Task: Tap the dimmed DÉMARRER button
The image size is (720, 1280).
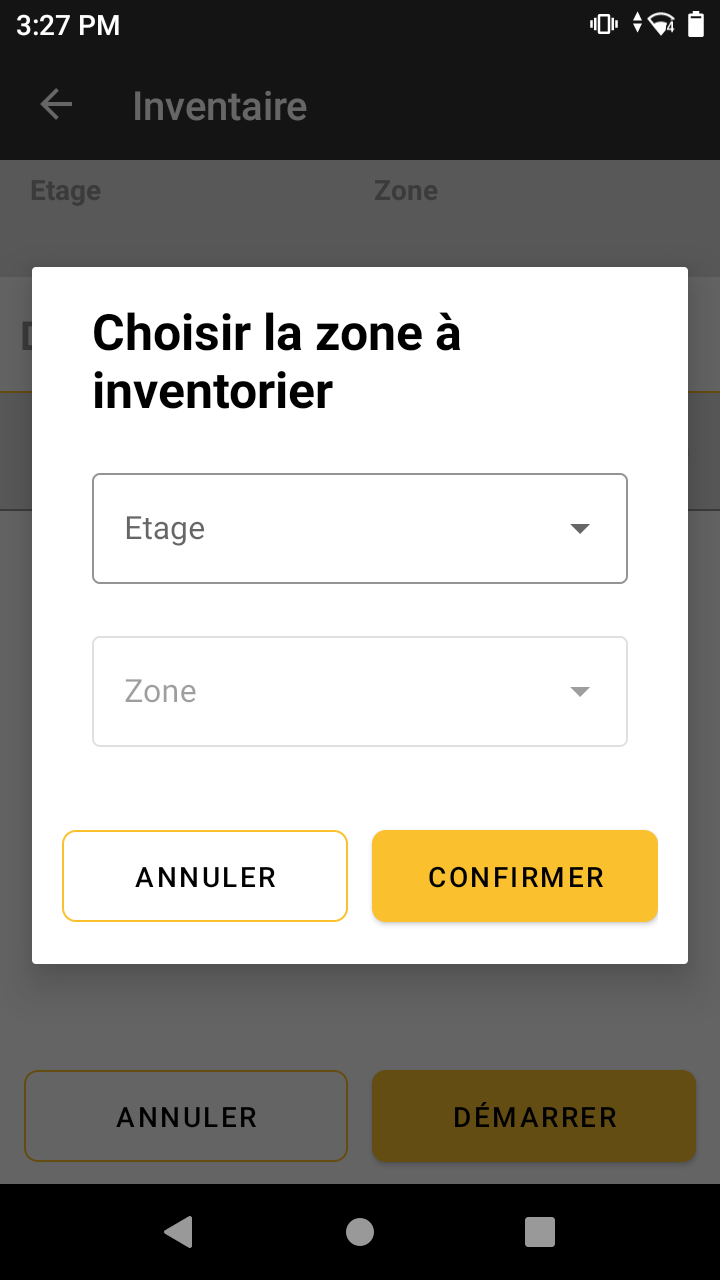Action: (534, 1116)
